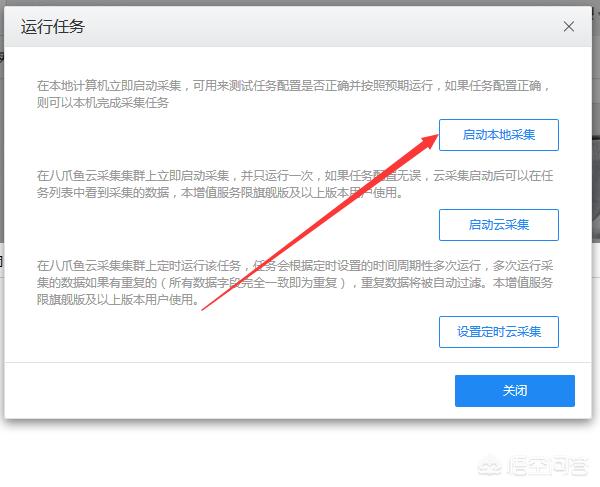Image resolution: width=600 pixels, height=487 pixels.
Task: Click the dimmed background right of the dialog
Action: [x=596, y=153]
